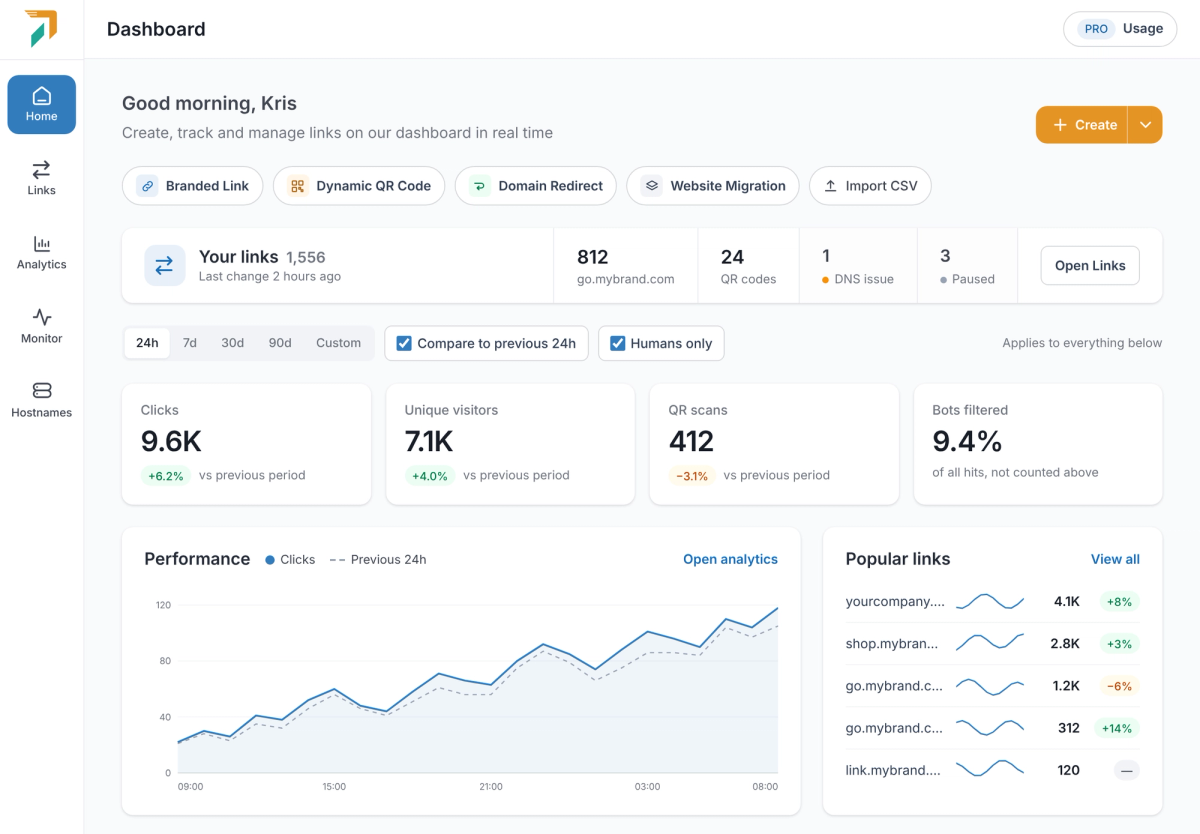Click the Import CSV button
Screen dimensions: 1200x834
tap(870, 186)
